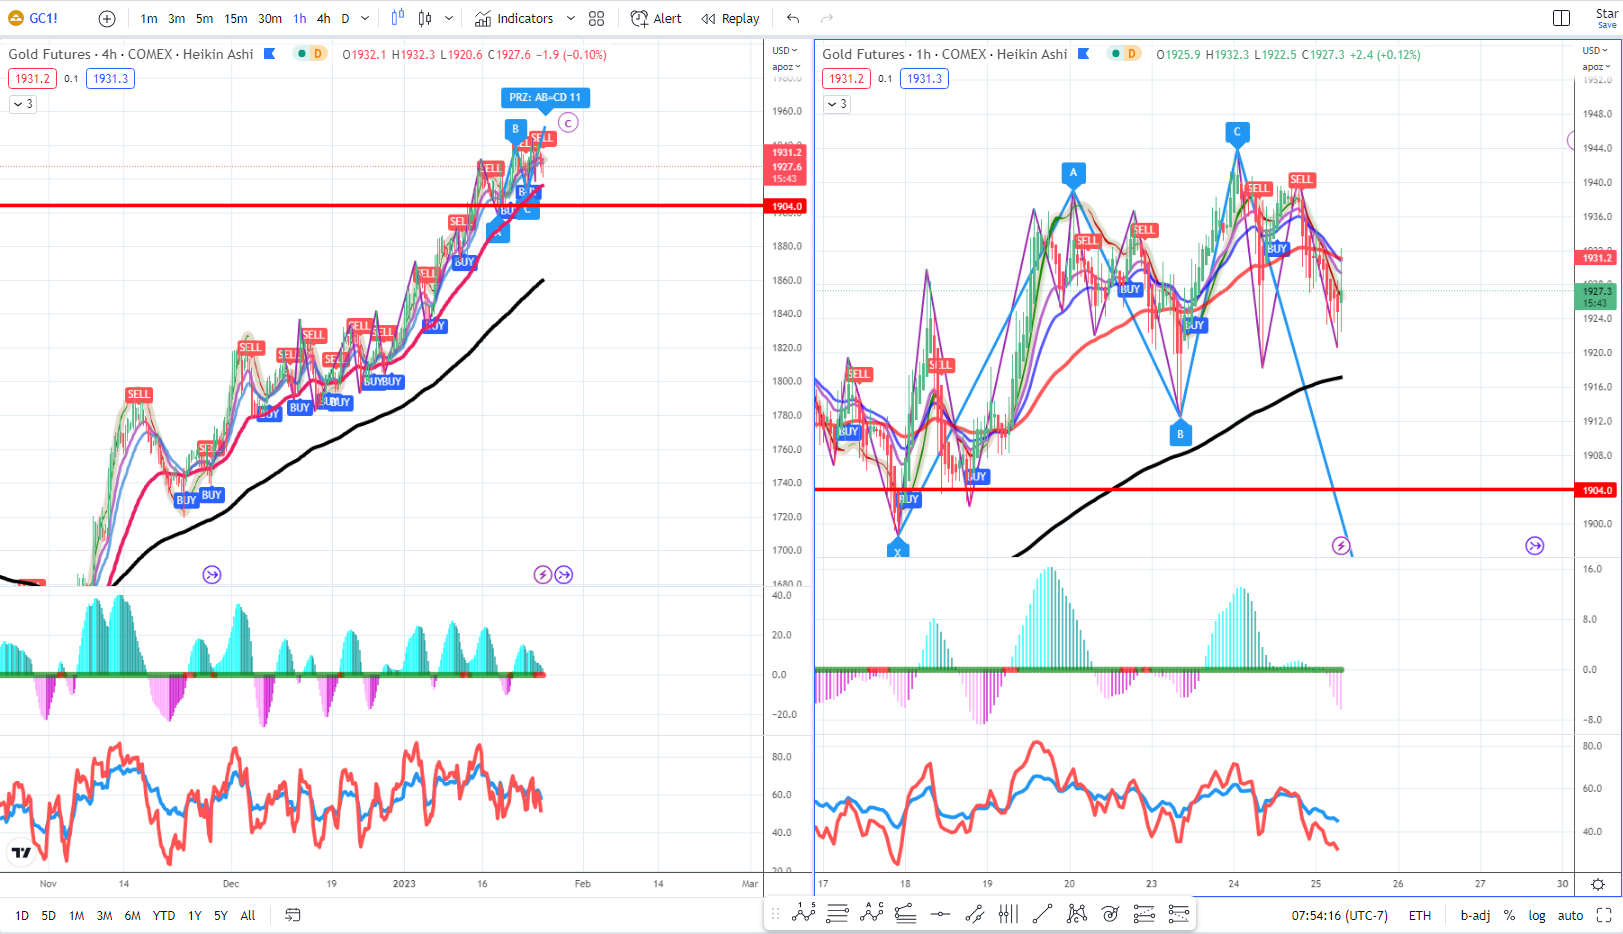Select the 1Y date range

tap(195, 915)
